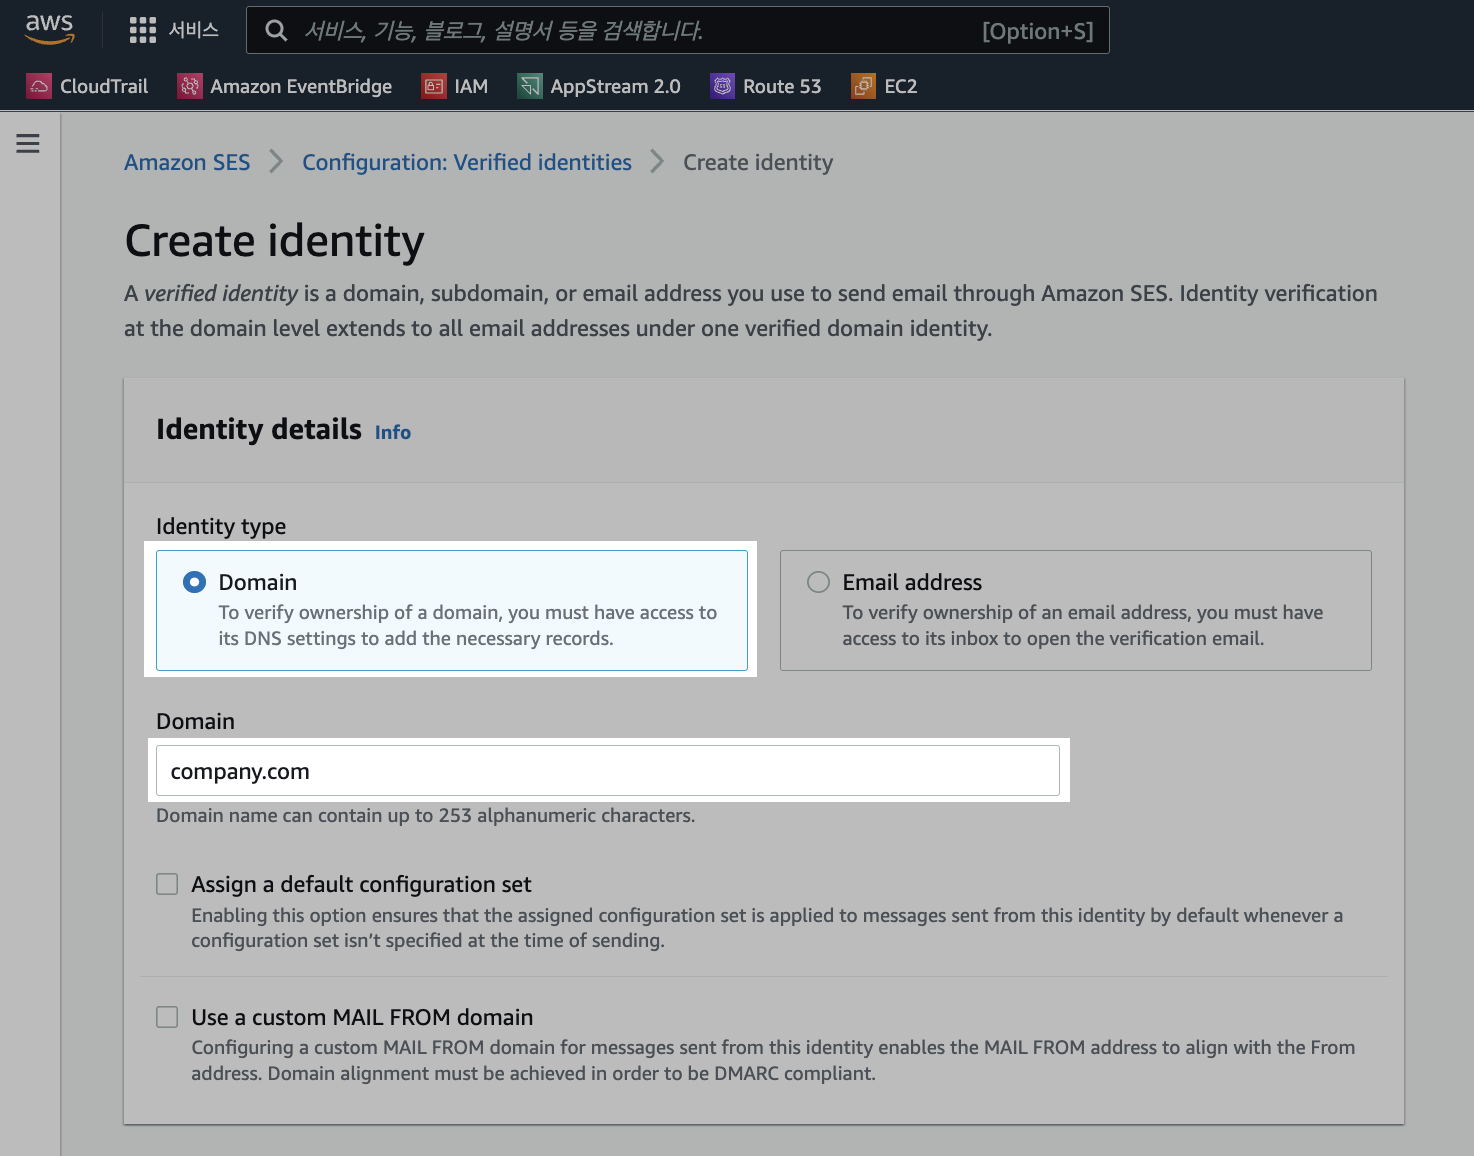Select the Email address identity type option
Image resolution: width=1474 pixels, height=1156 pixels.
pyautogui.click(x=818, y=582)
